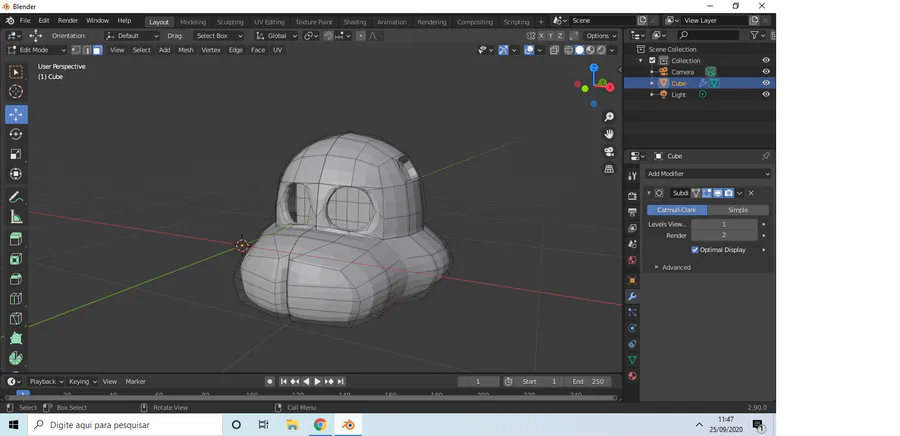Screen dimensions: 900x436
Task: Adjust the Levels Viewport value field
Action: (724, 224)
